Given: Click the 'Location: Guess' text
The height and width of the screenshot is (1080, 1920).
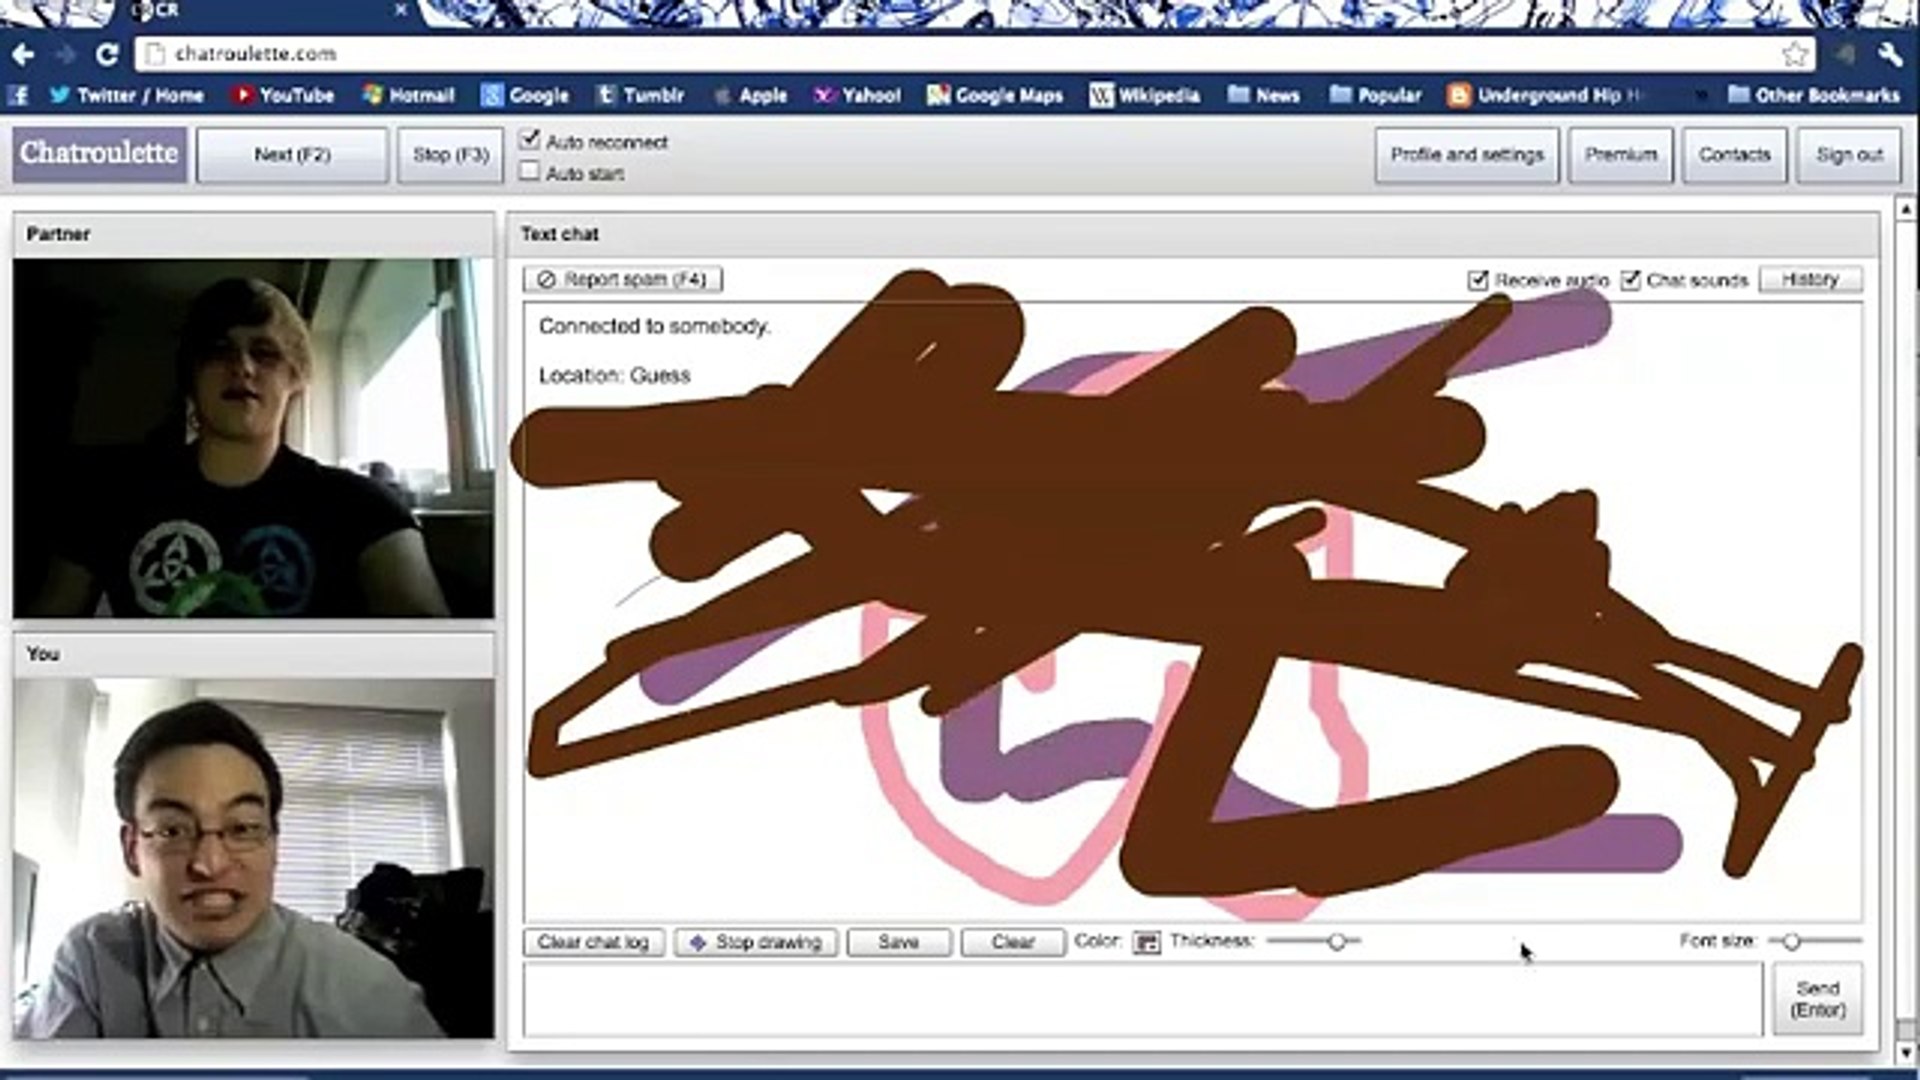Looking at the screenshot, I should pyautogui.click(x=615, y=375).
